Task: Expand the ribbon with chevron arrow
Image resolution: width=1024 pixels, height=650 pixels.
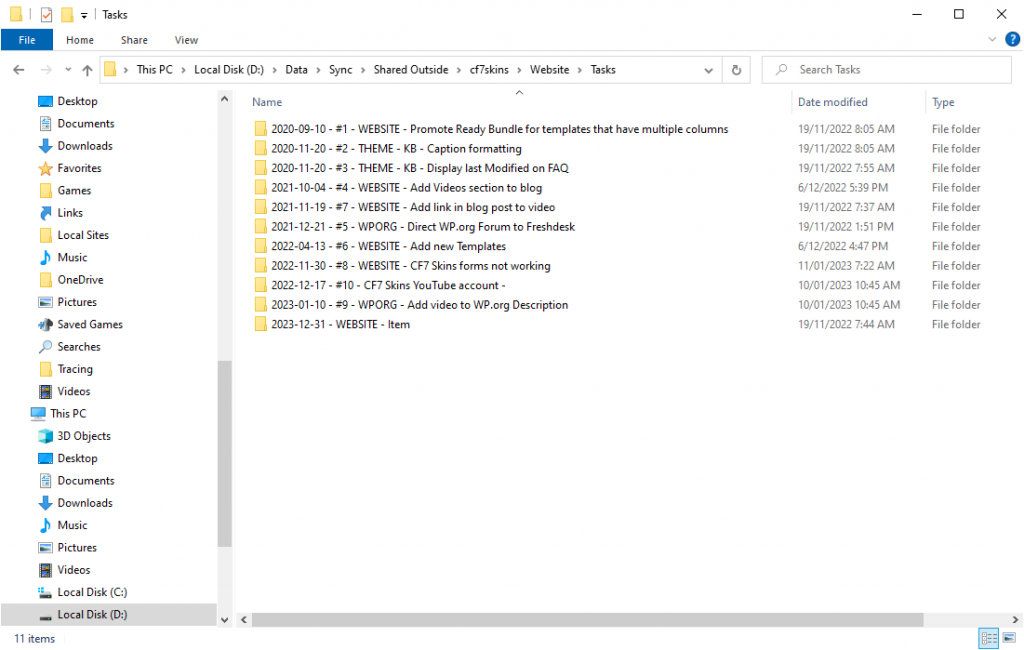Action: click(993, 40)
